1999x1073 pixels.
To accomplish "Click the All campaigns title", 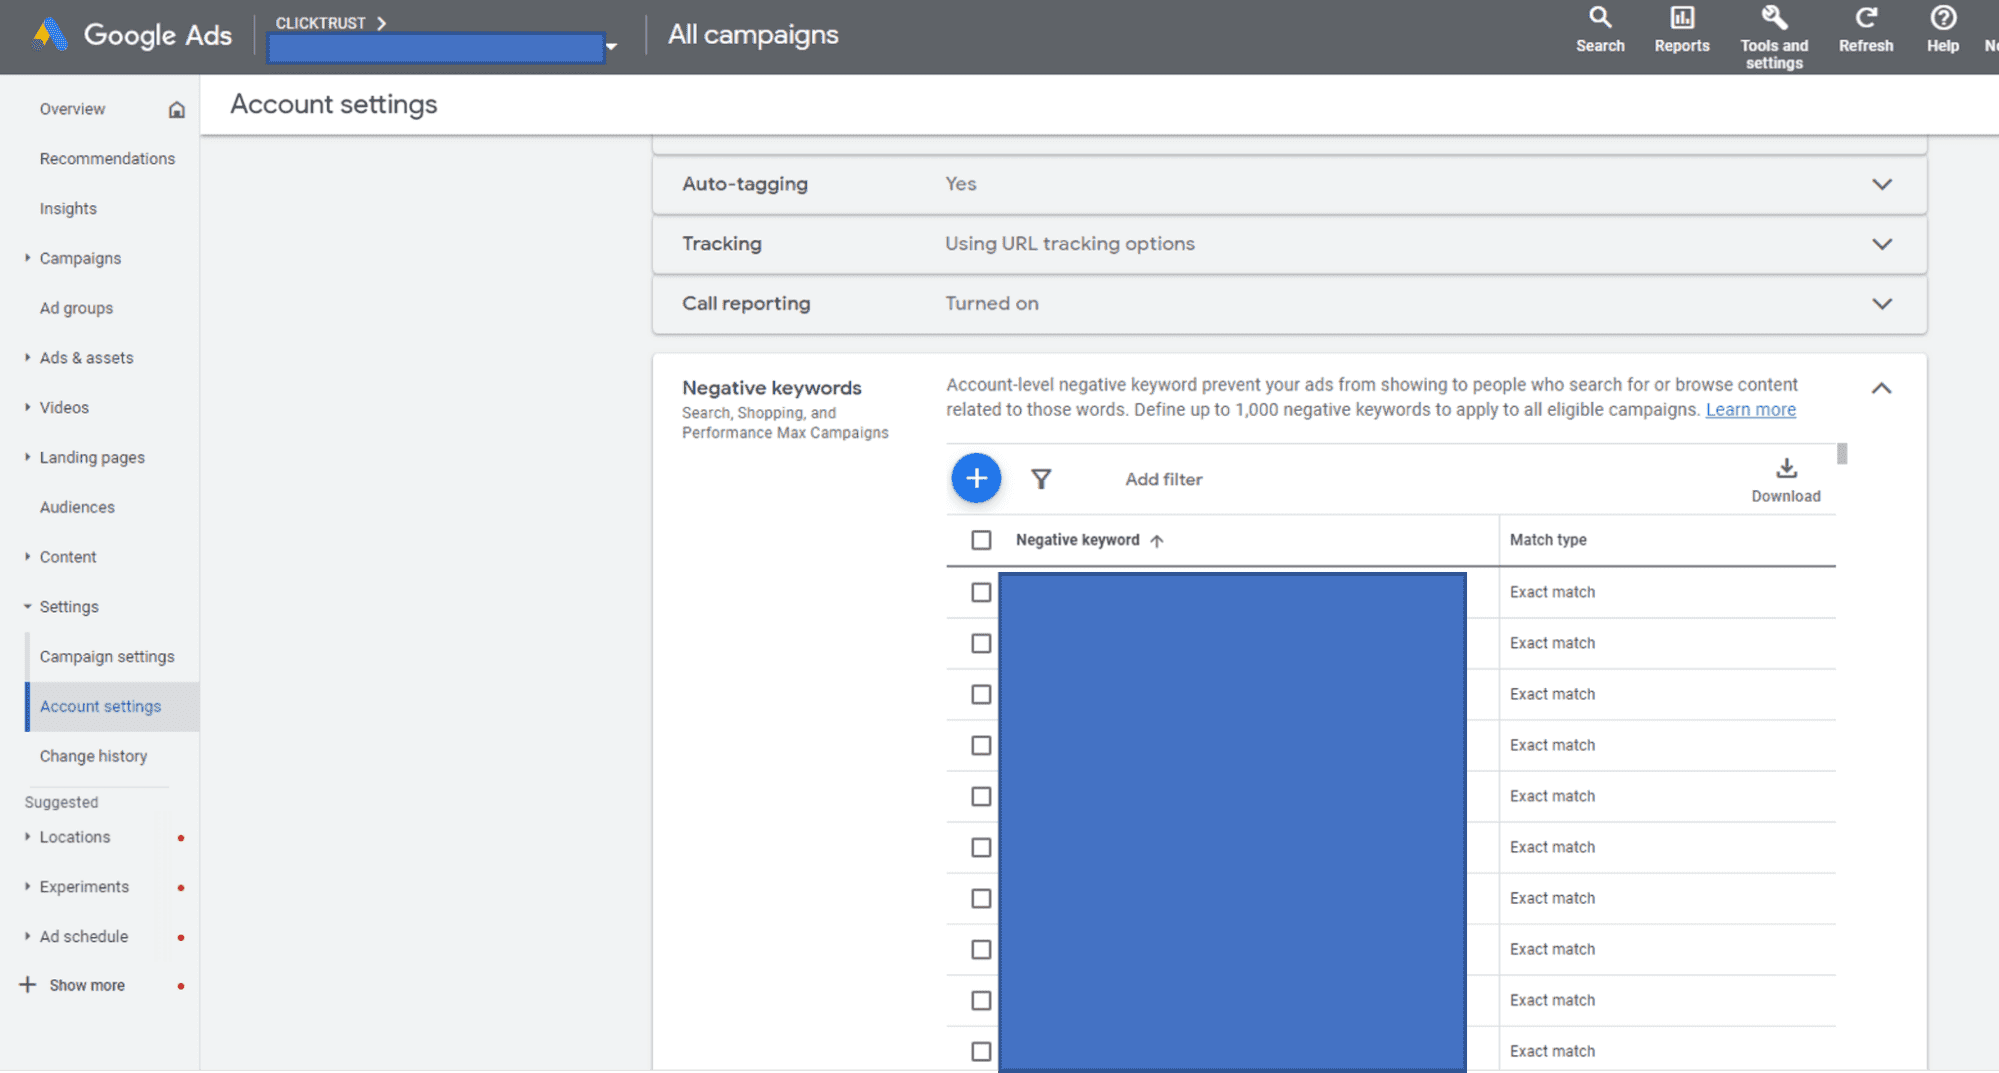I will point(753,35).
